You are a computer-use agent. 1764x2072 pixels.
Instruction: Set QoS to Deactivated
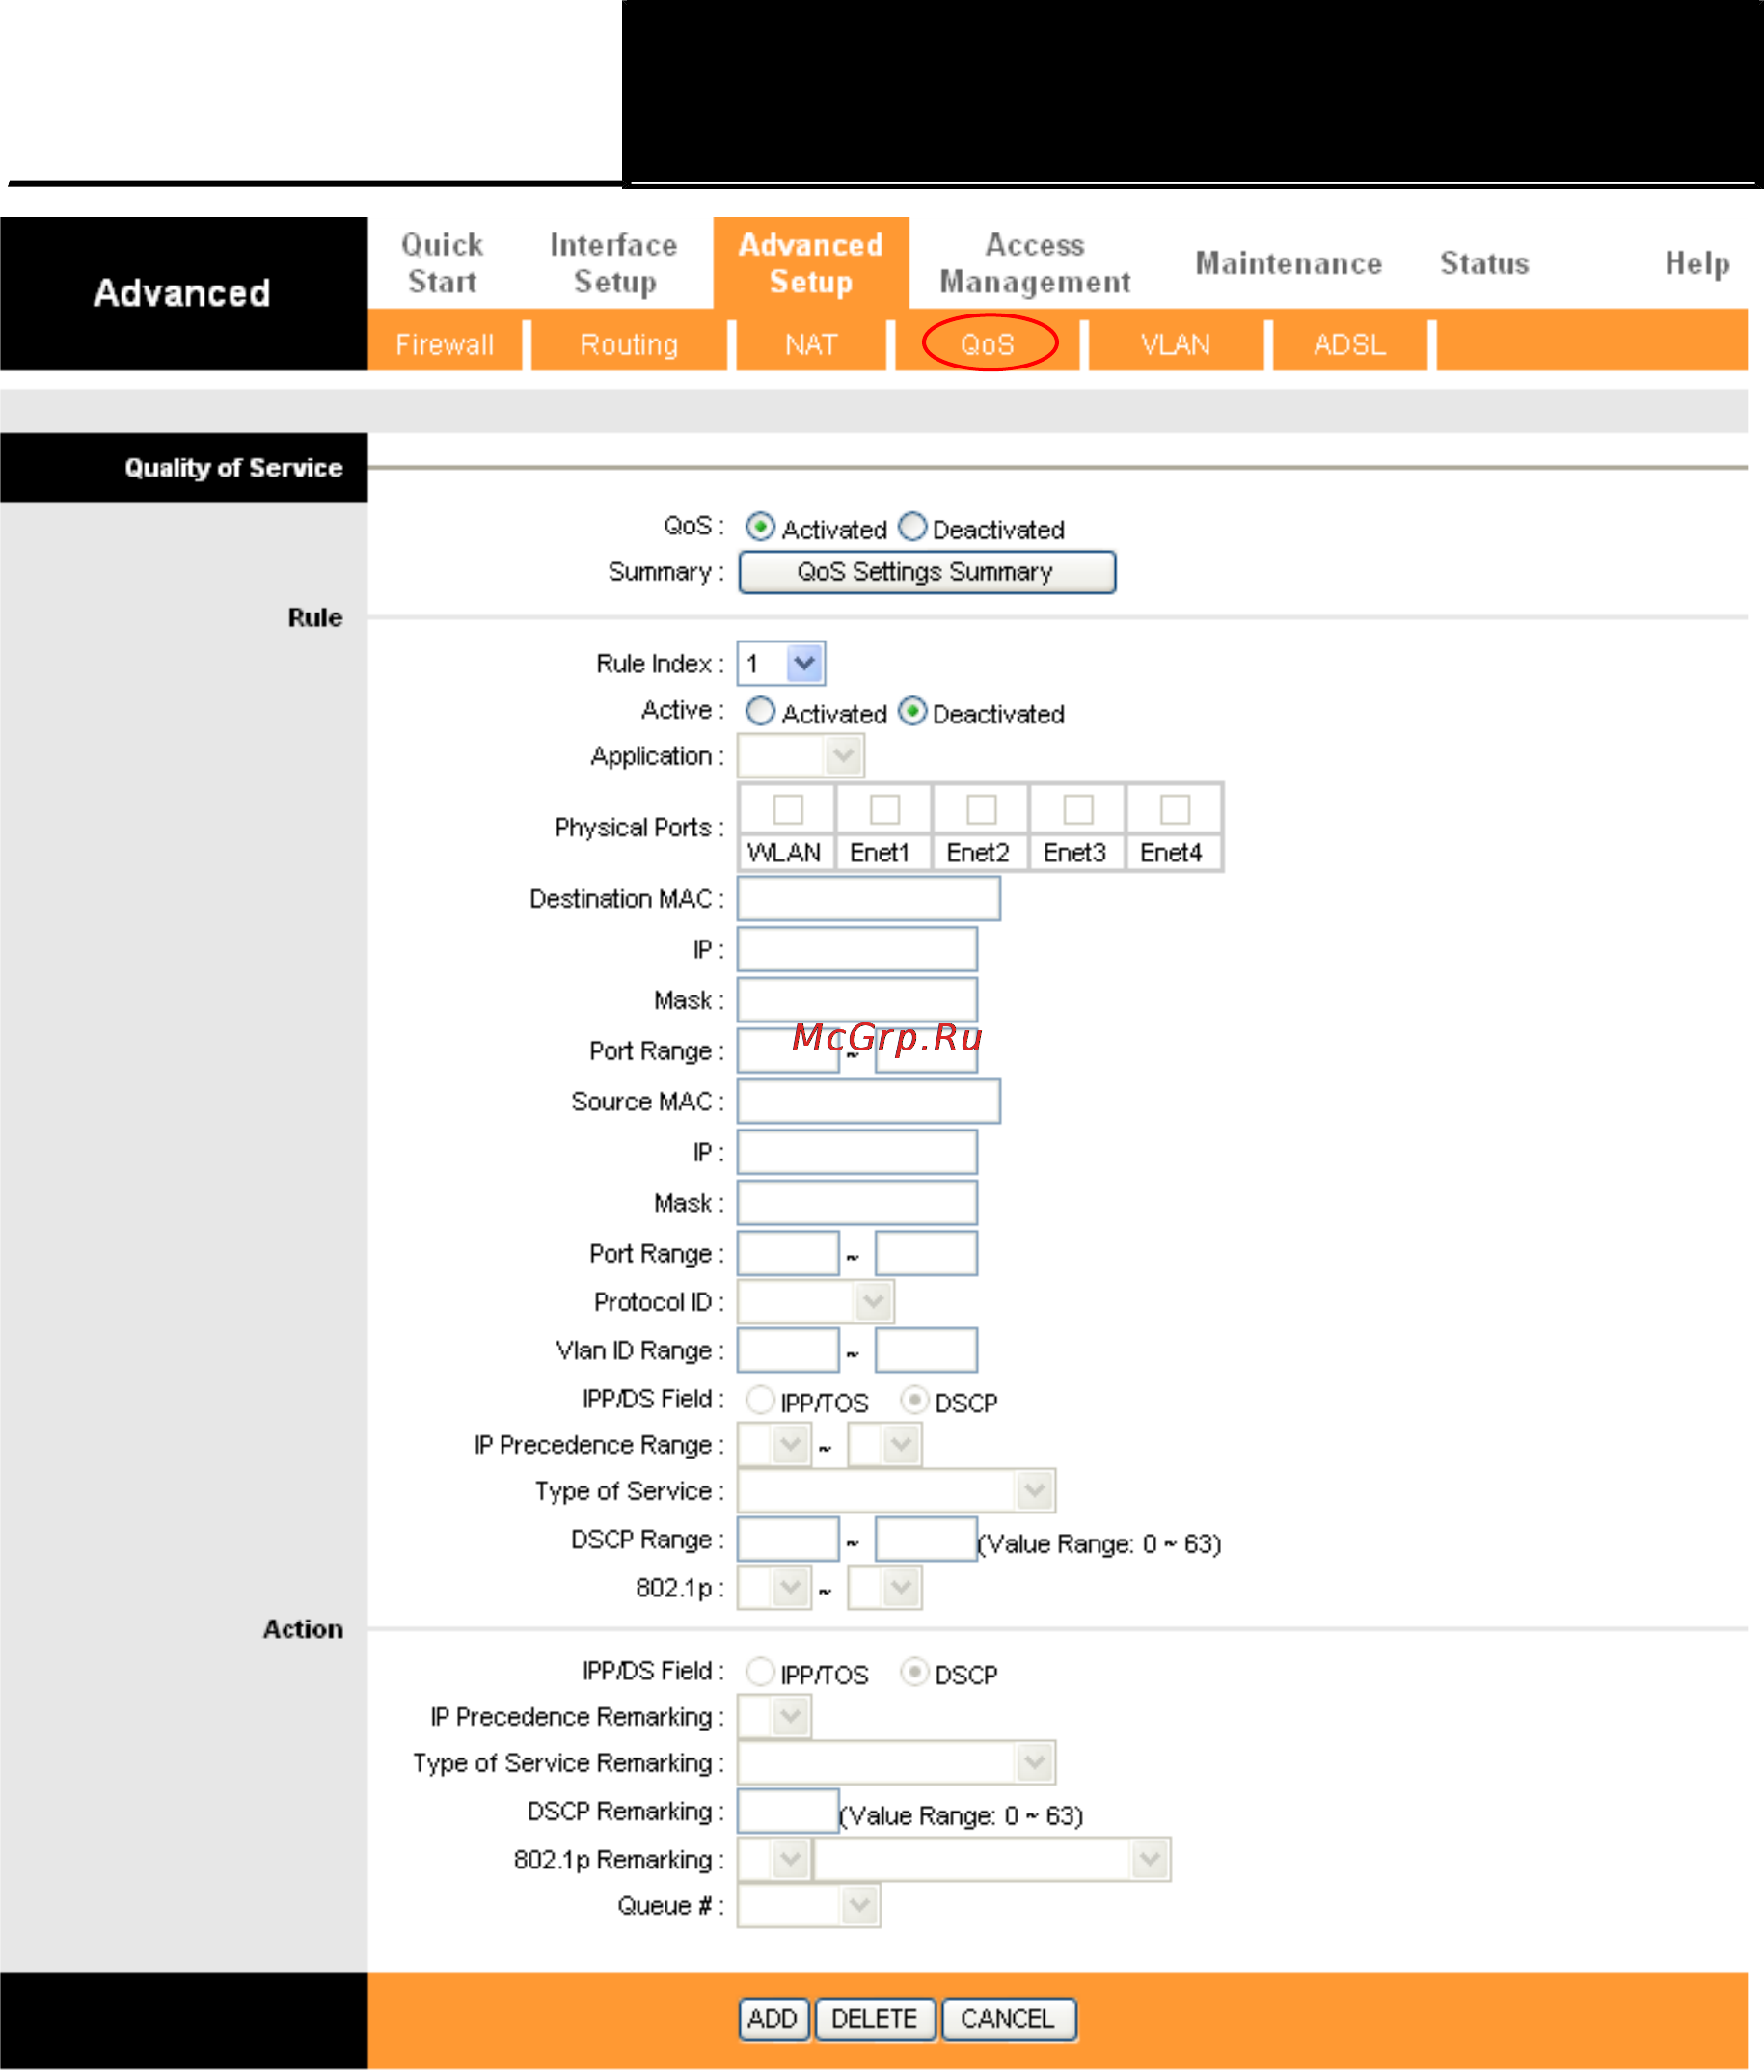(x=912, y=526)
